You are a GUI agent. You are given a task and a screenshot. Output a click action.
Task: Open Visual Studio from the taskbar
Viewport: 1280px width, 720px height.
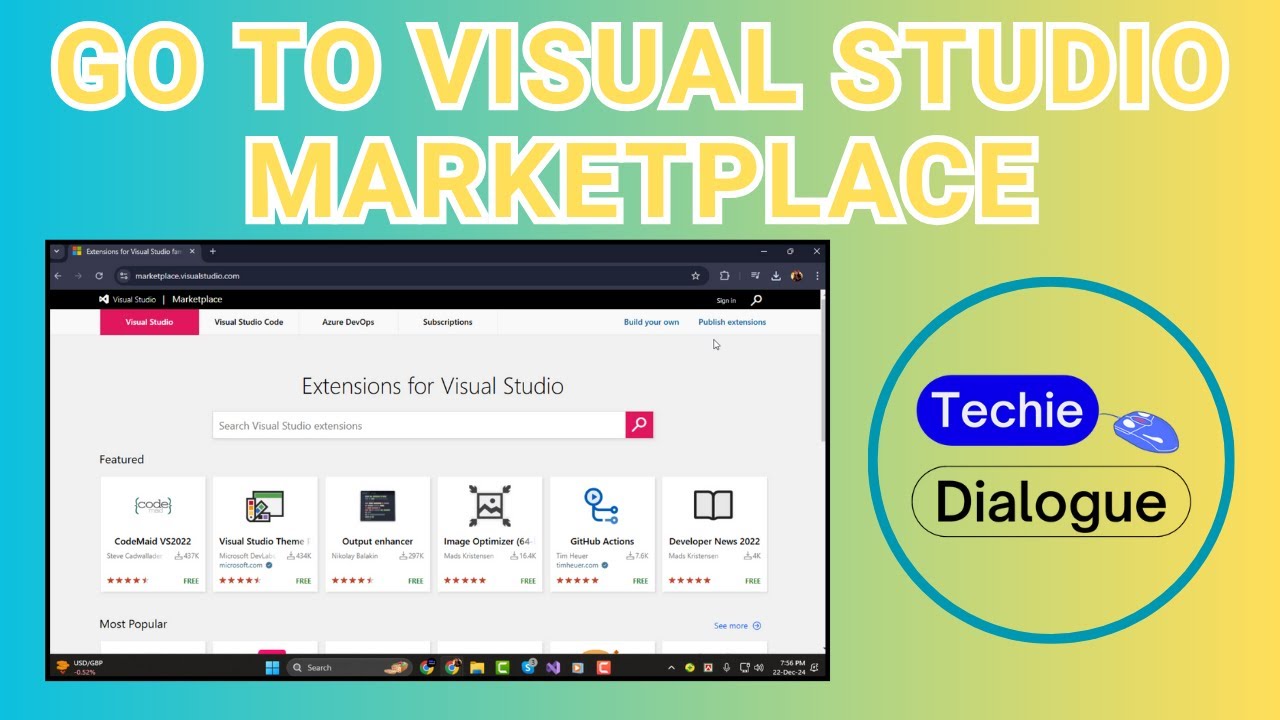[553, 667]
